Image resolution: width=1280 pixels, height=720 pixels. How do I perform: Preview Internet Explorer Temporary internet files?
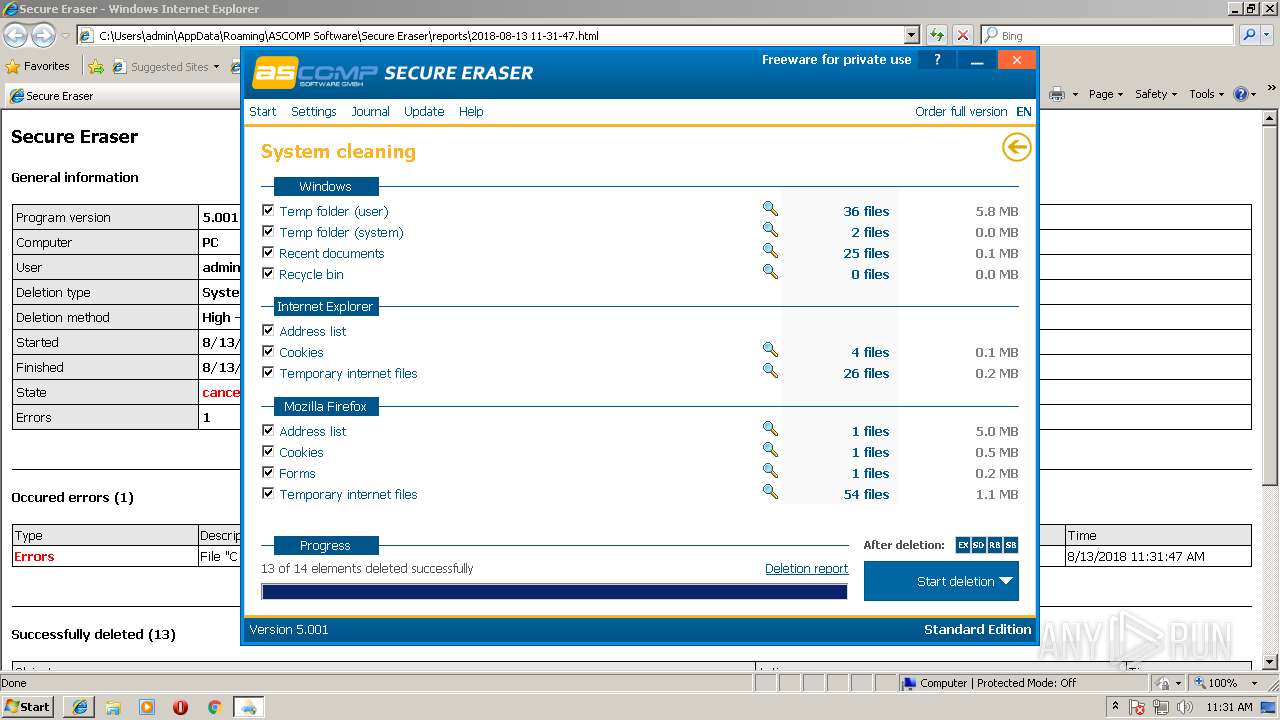coord(770,371)
